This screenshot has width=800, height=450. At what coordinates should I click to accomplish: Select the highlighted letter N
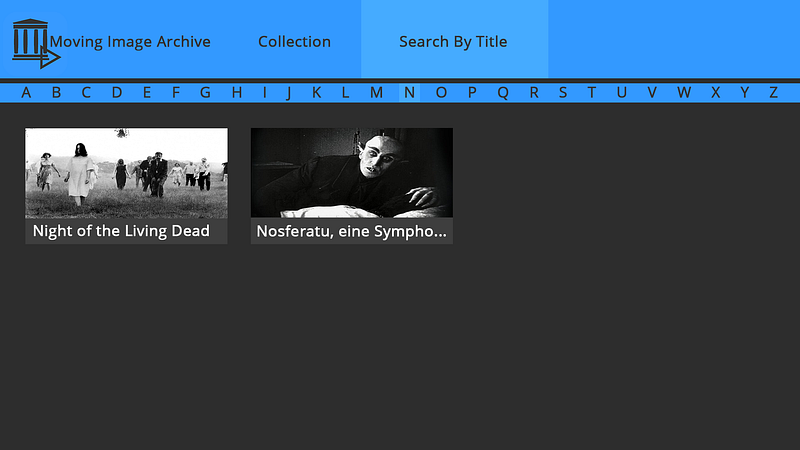pos(409,92)
